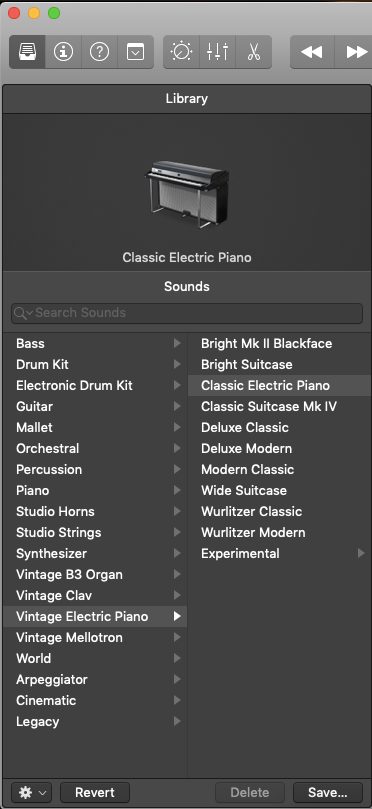Open the gear action menu
The width and height of the screenshot is (372, 809).
[x=31, y=792]
